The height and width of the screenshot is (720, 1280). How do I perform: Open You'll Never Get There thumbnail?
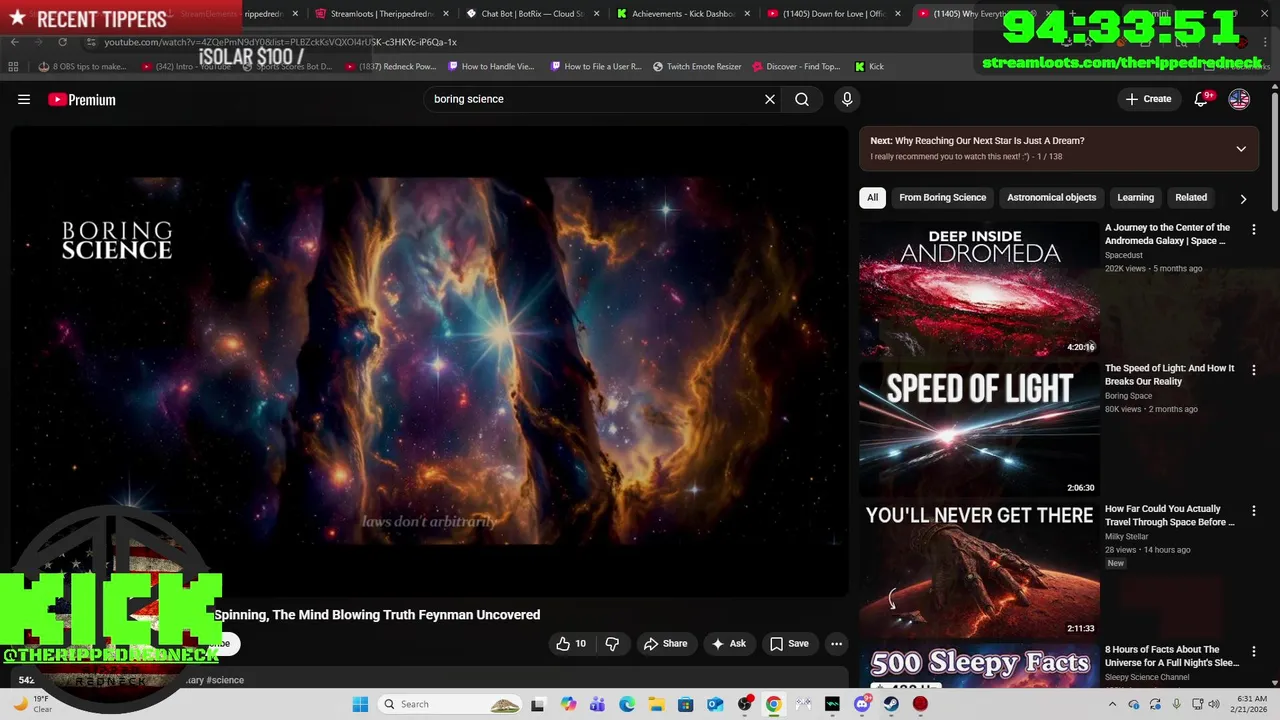click(979, 570)
